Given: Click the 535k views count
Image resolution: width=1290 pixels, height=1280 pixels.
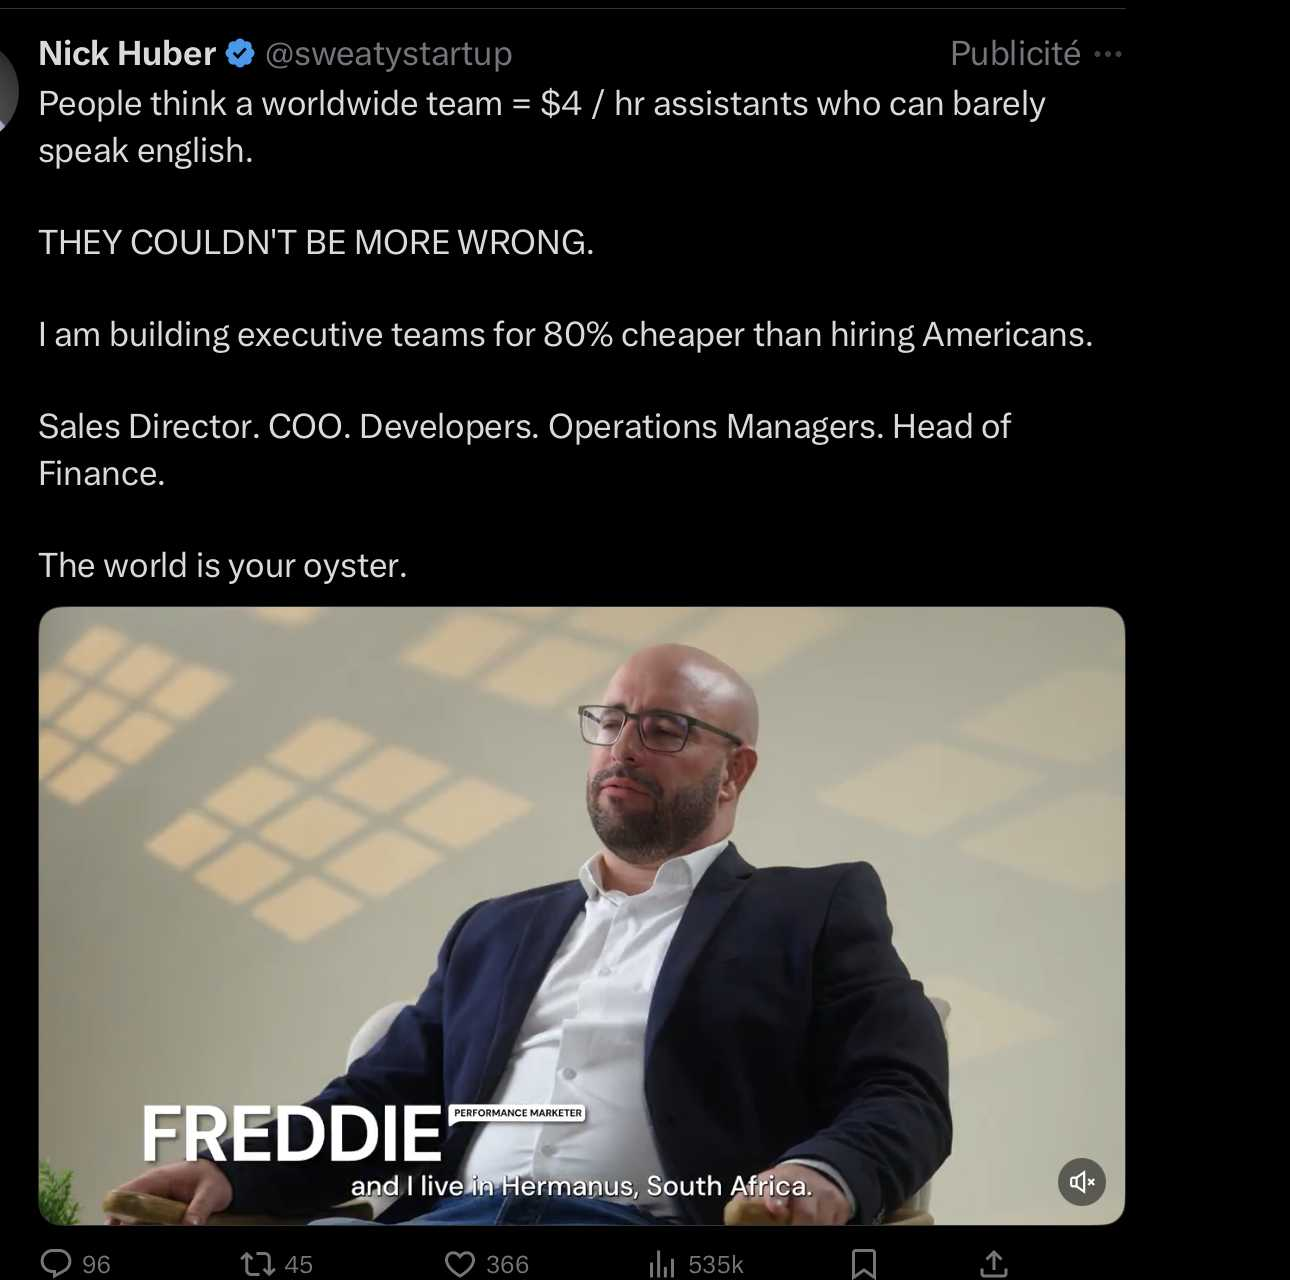Looking at the screenshot, I should coord(716,1265).
